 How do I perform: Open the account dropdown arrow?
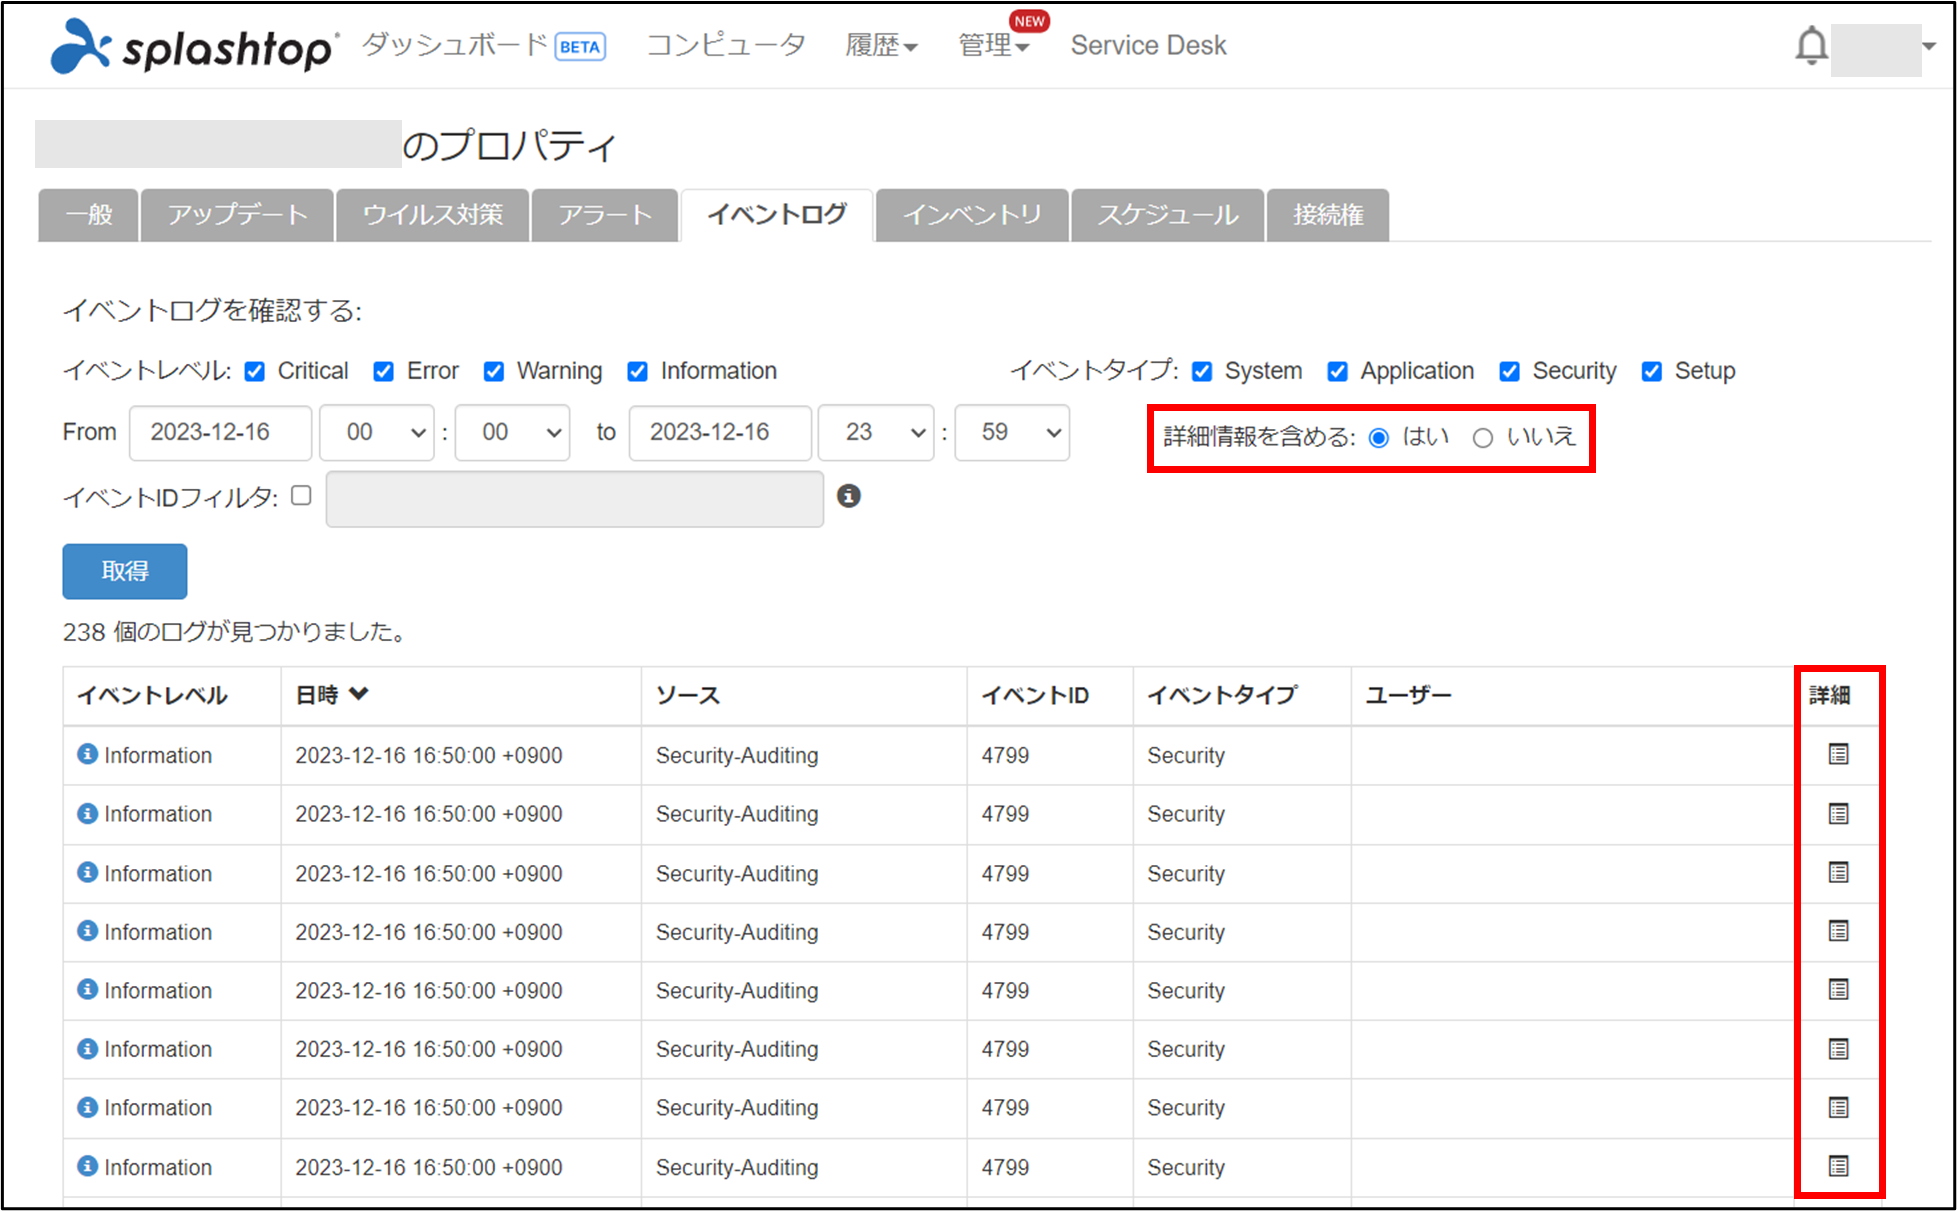click(1929, 46)
